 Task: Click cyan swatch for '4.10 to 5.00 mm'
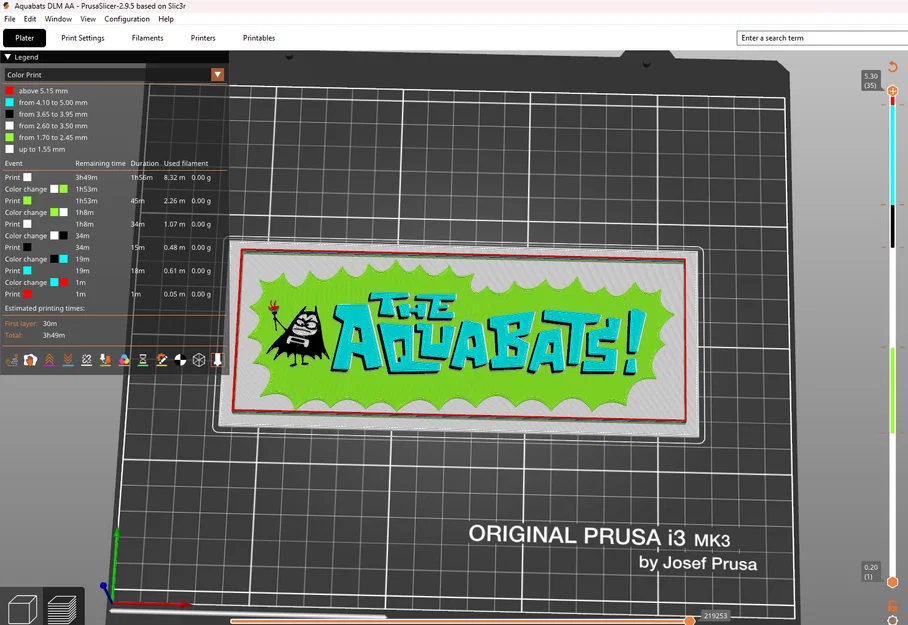pyautogui.click(x=9, y=103)
